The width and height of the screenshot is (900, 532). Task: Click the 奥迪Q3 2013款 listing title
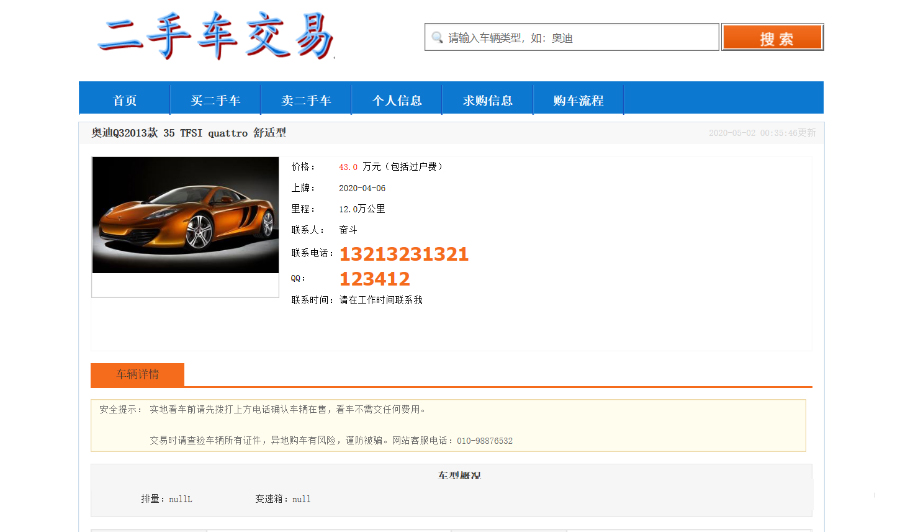[x=189, y=133]
